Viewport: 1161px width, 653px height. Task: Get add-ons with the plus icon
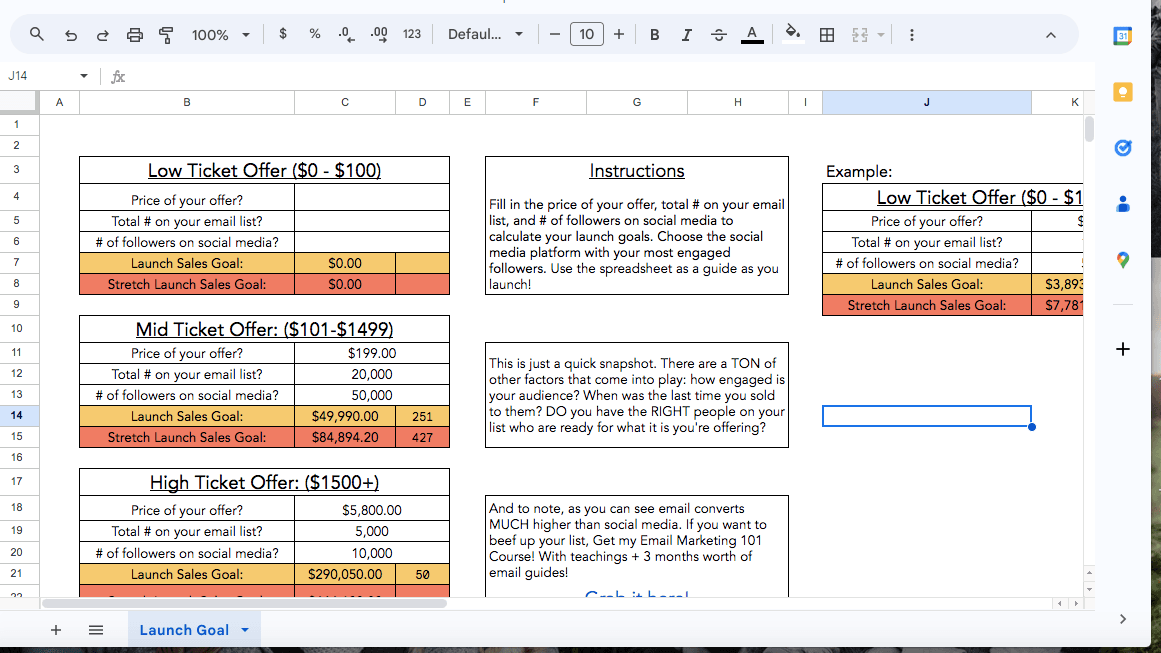click(1122, 349)
